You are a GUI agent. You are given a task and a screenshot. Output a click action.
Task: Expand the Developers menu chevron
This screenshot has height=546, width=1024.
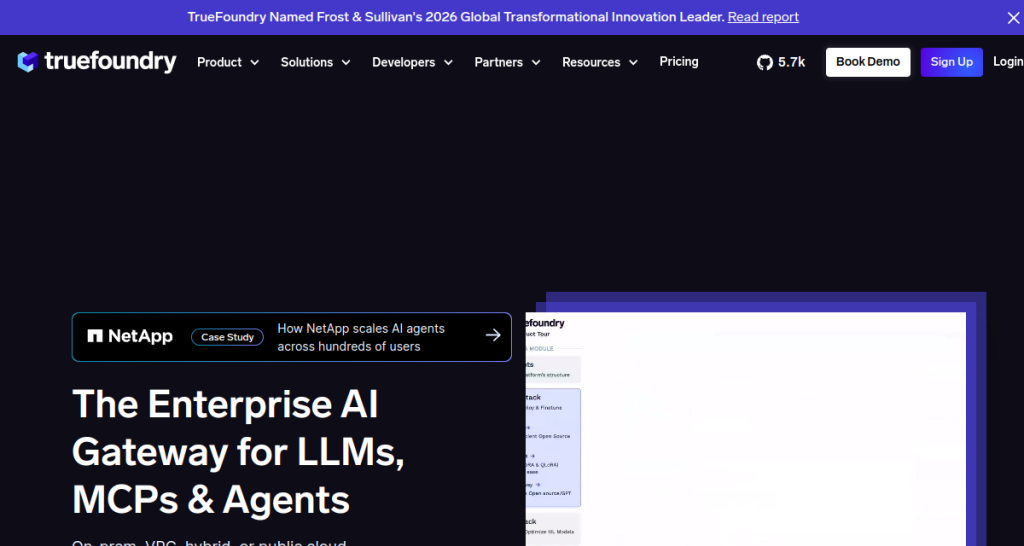[449, 63]
